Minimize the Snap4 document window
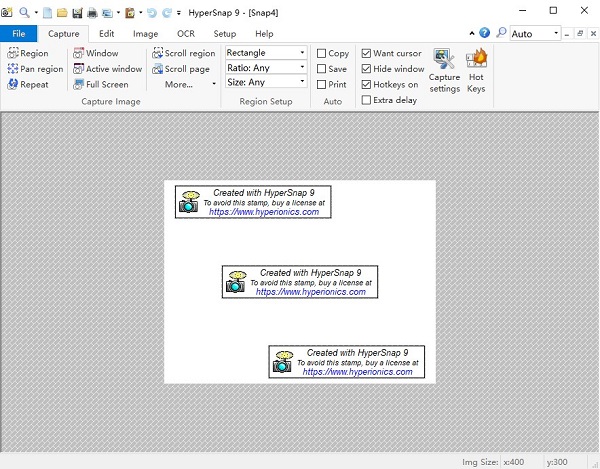This screenshot has width=600, height=469. (567, 34)
